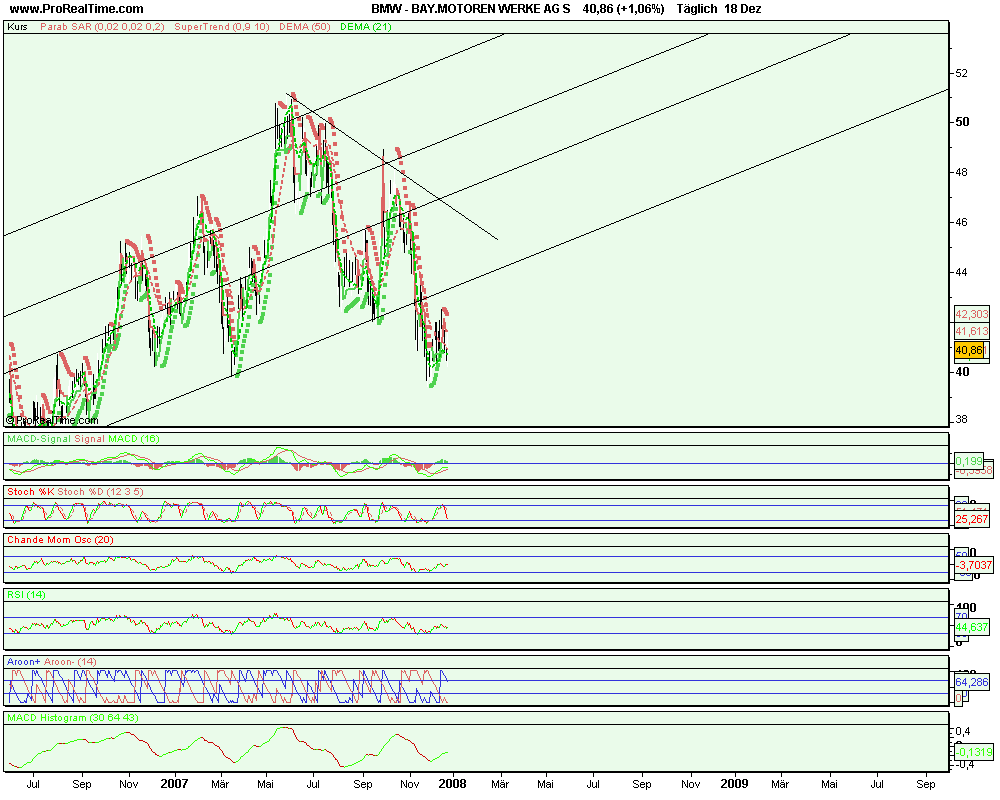The width and height of the screenshot is (1000, 800).
Task: Click the highlighted 40,86 current price tag
Action: pyautogui.click(x=969, y=350)
